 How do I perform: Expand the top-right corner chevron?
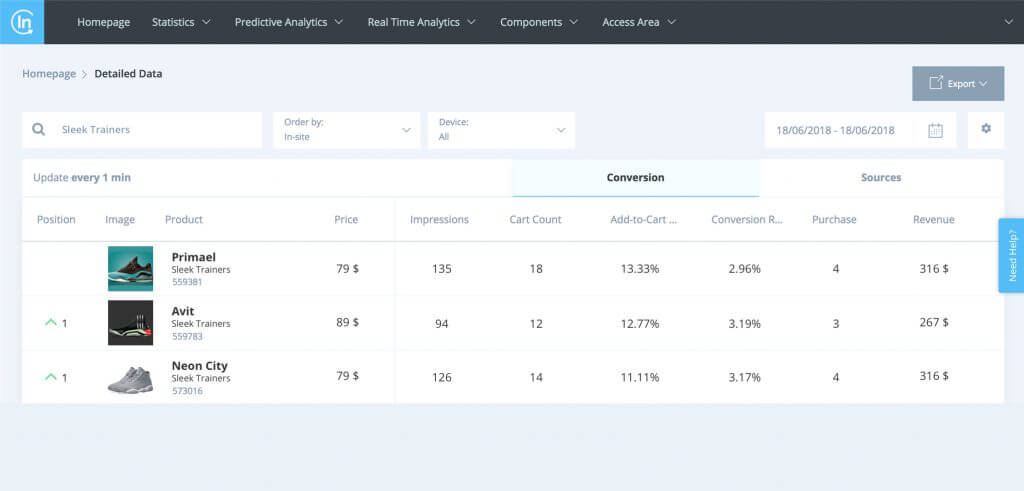pyautogui.click(x=1007, y=22)
